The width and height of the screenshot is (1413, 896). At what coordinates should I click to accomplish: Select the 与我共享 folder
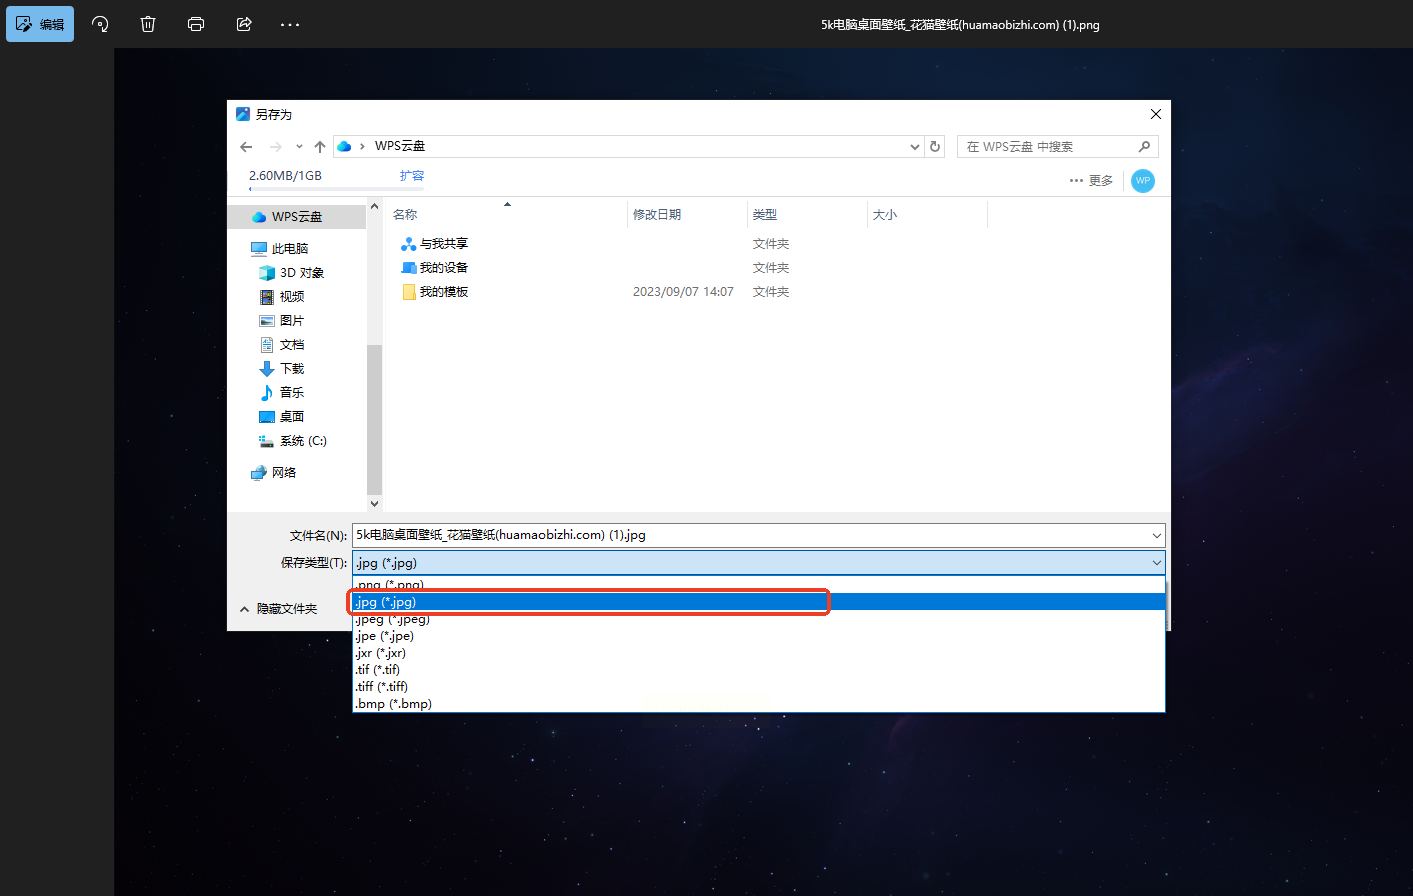pyautogui.click(x=434, y=244)
